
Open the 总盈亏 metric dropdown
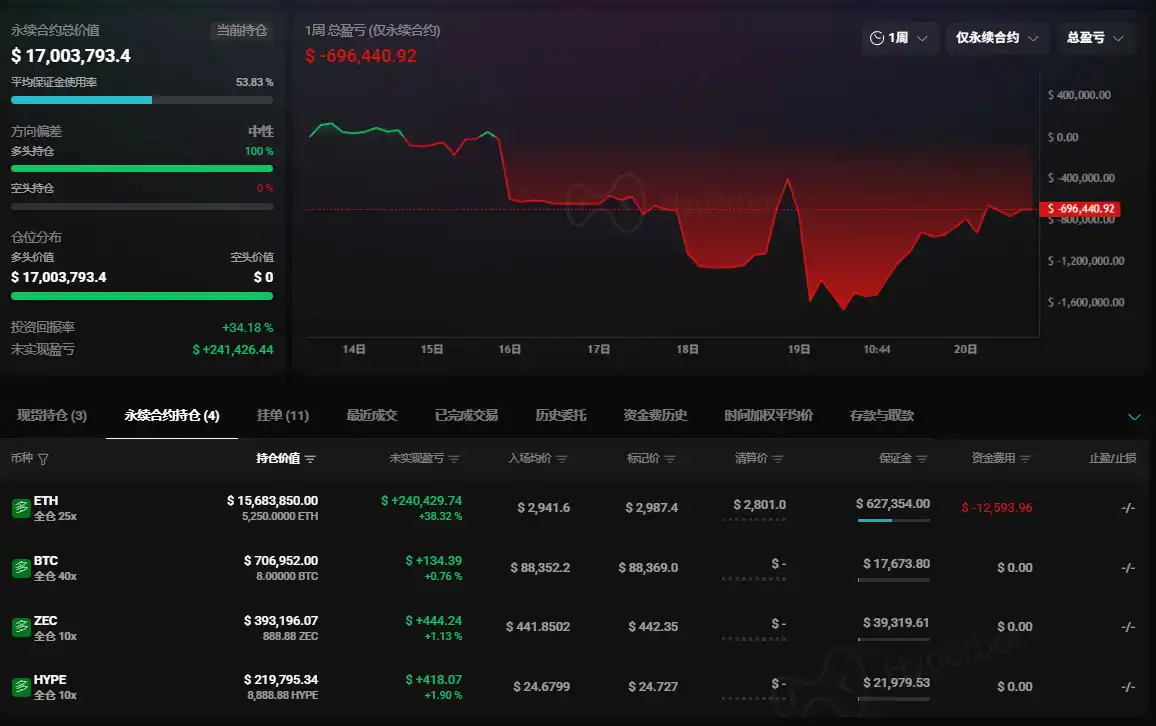click(1095, 38)
